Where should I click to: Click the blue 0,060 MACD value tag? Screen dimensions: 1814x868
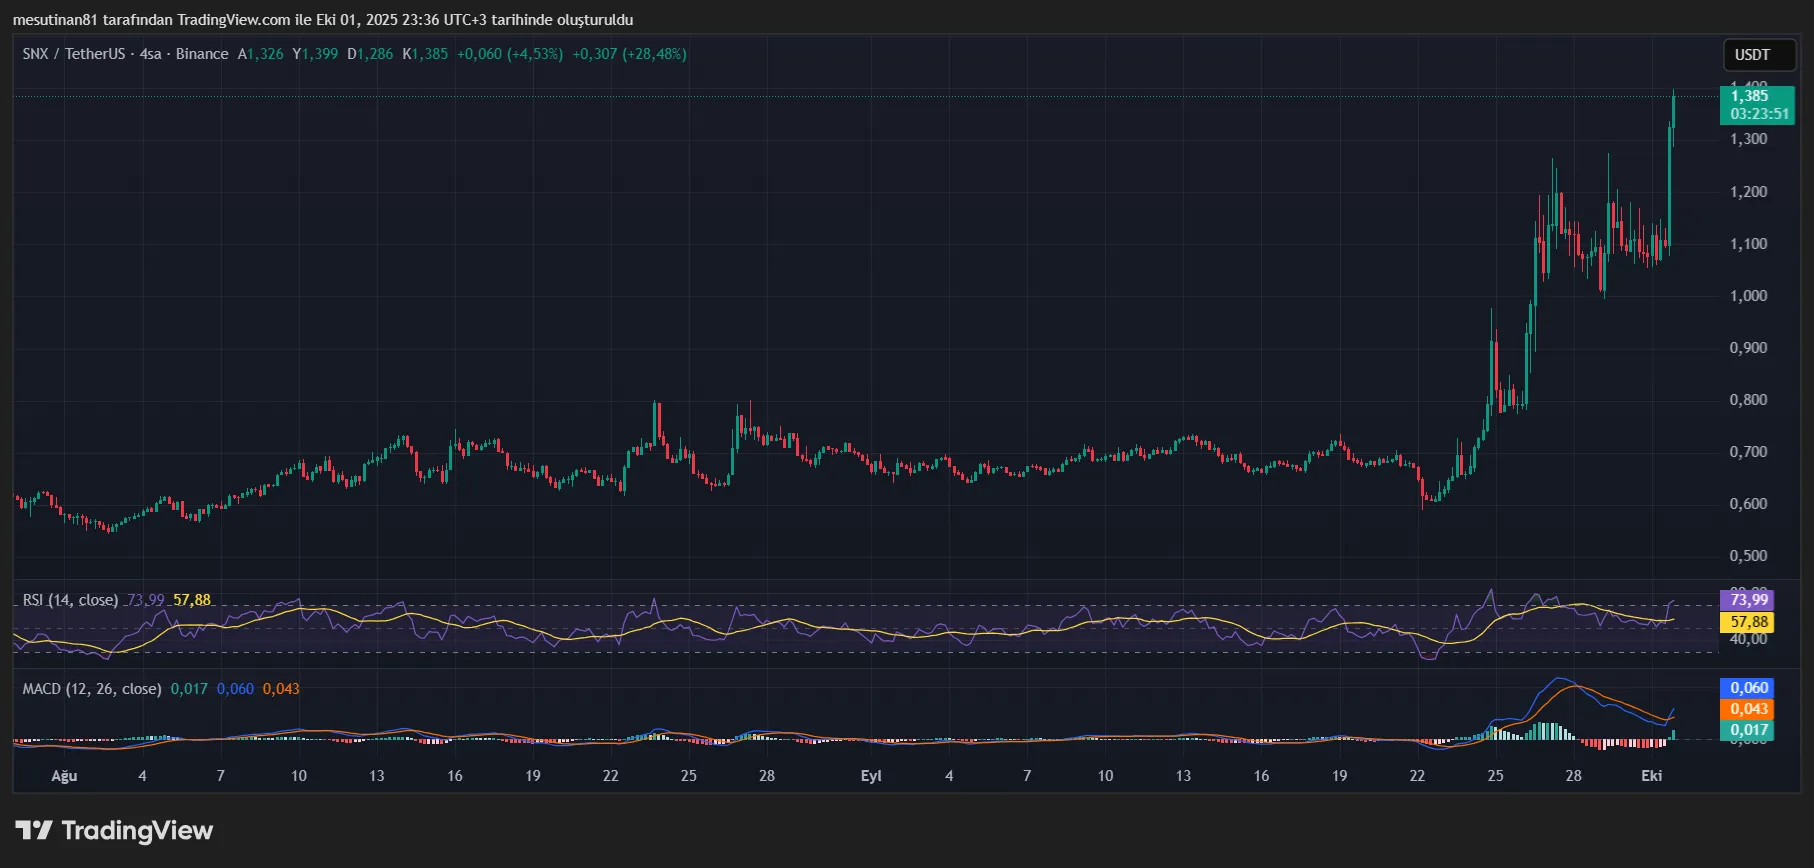(1748, 688)
